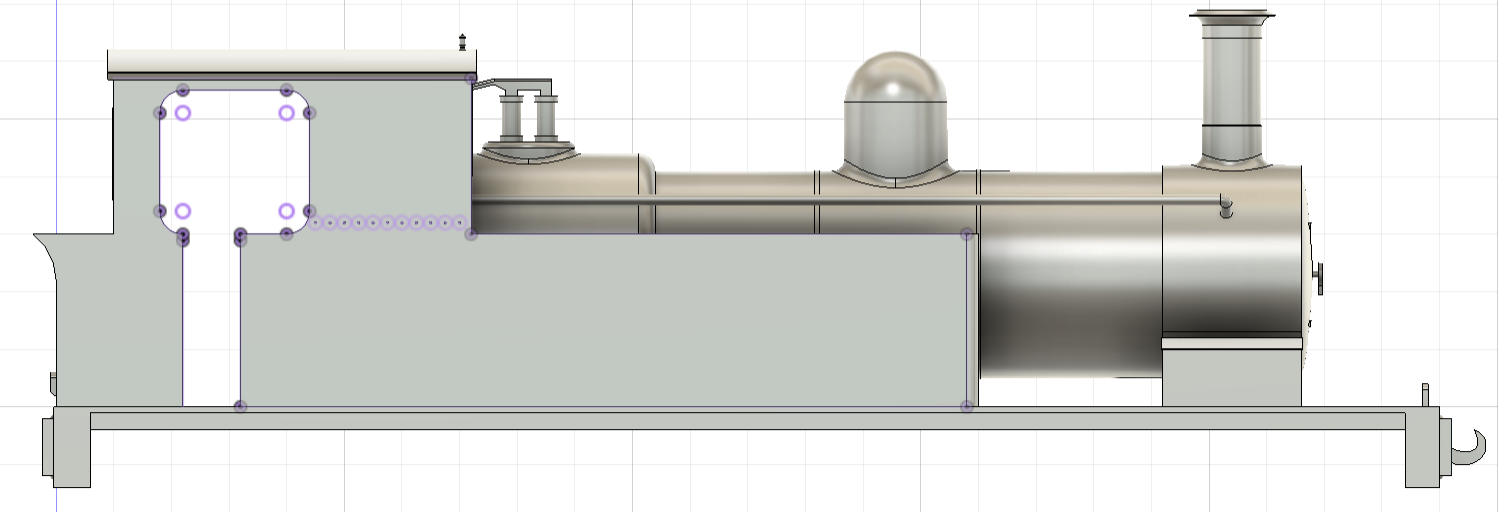Click the bottom-right fillet circle in cab window
This screenshot has height=512, width=1498.
[287, 210]
